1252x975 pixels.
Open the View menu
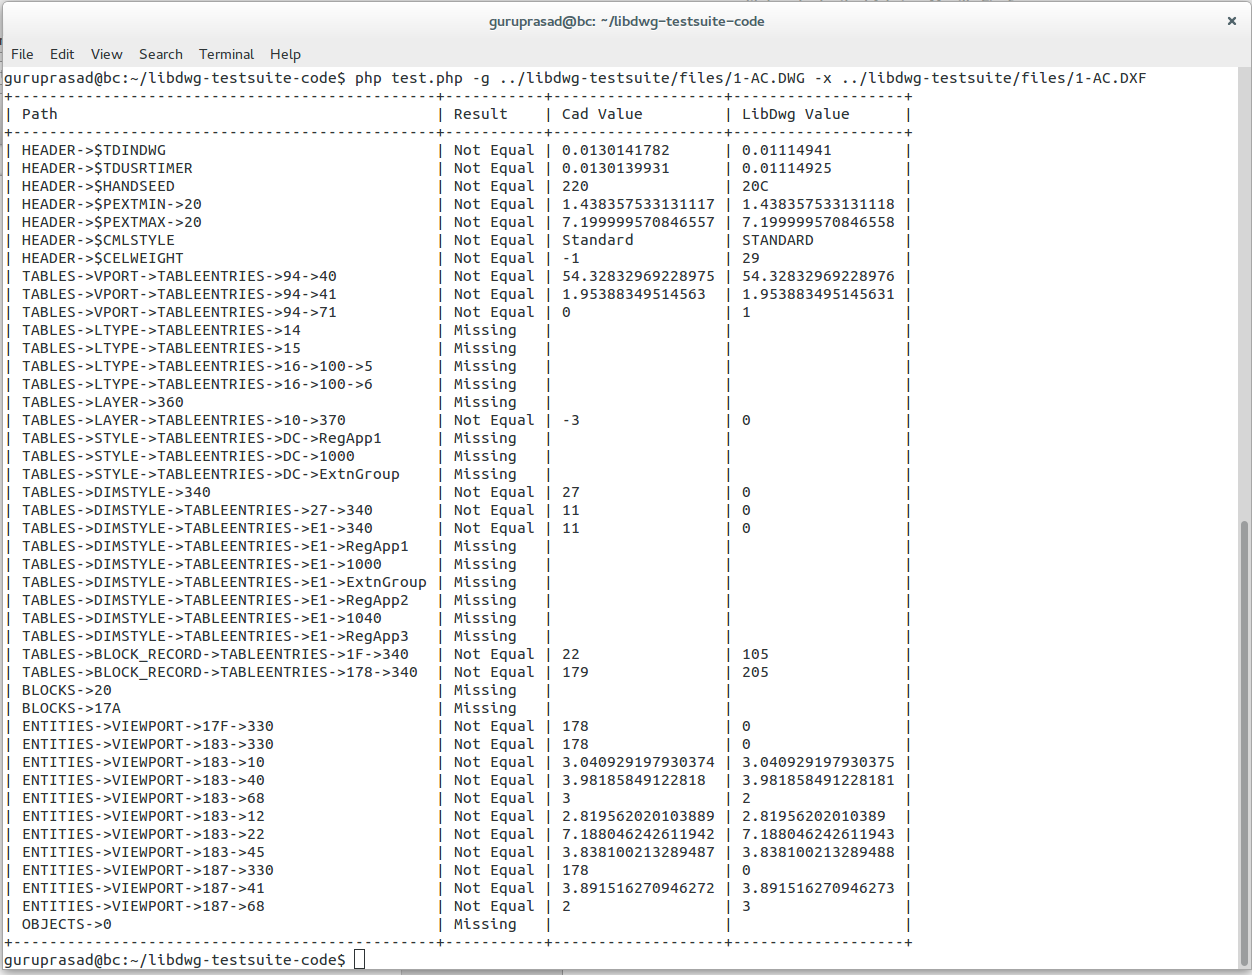pyautogui.click(x=106, y=54)
